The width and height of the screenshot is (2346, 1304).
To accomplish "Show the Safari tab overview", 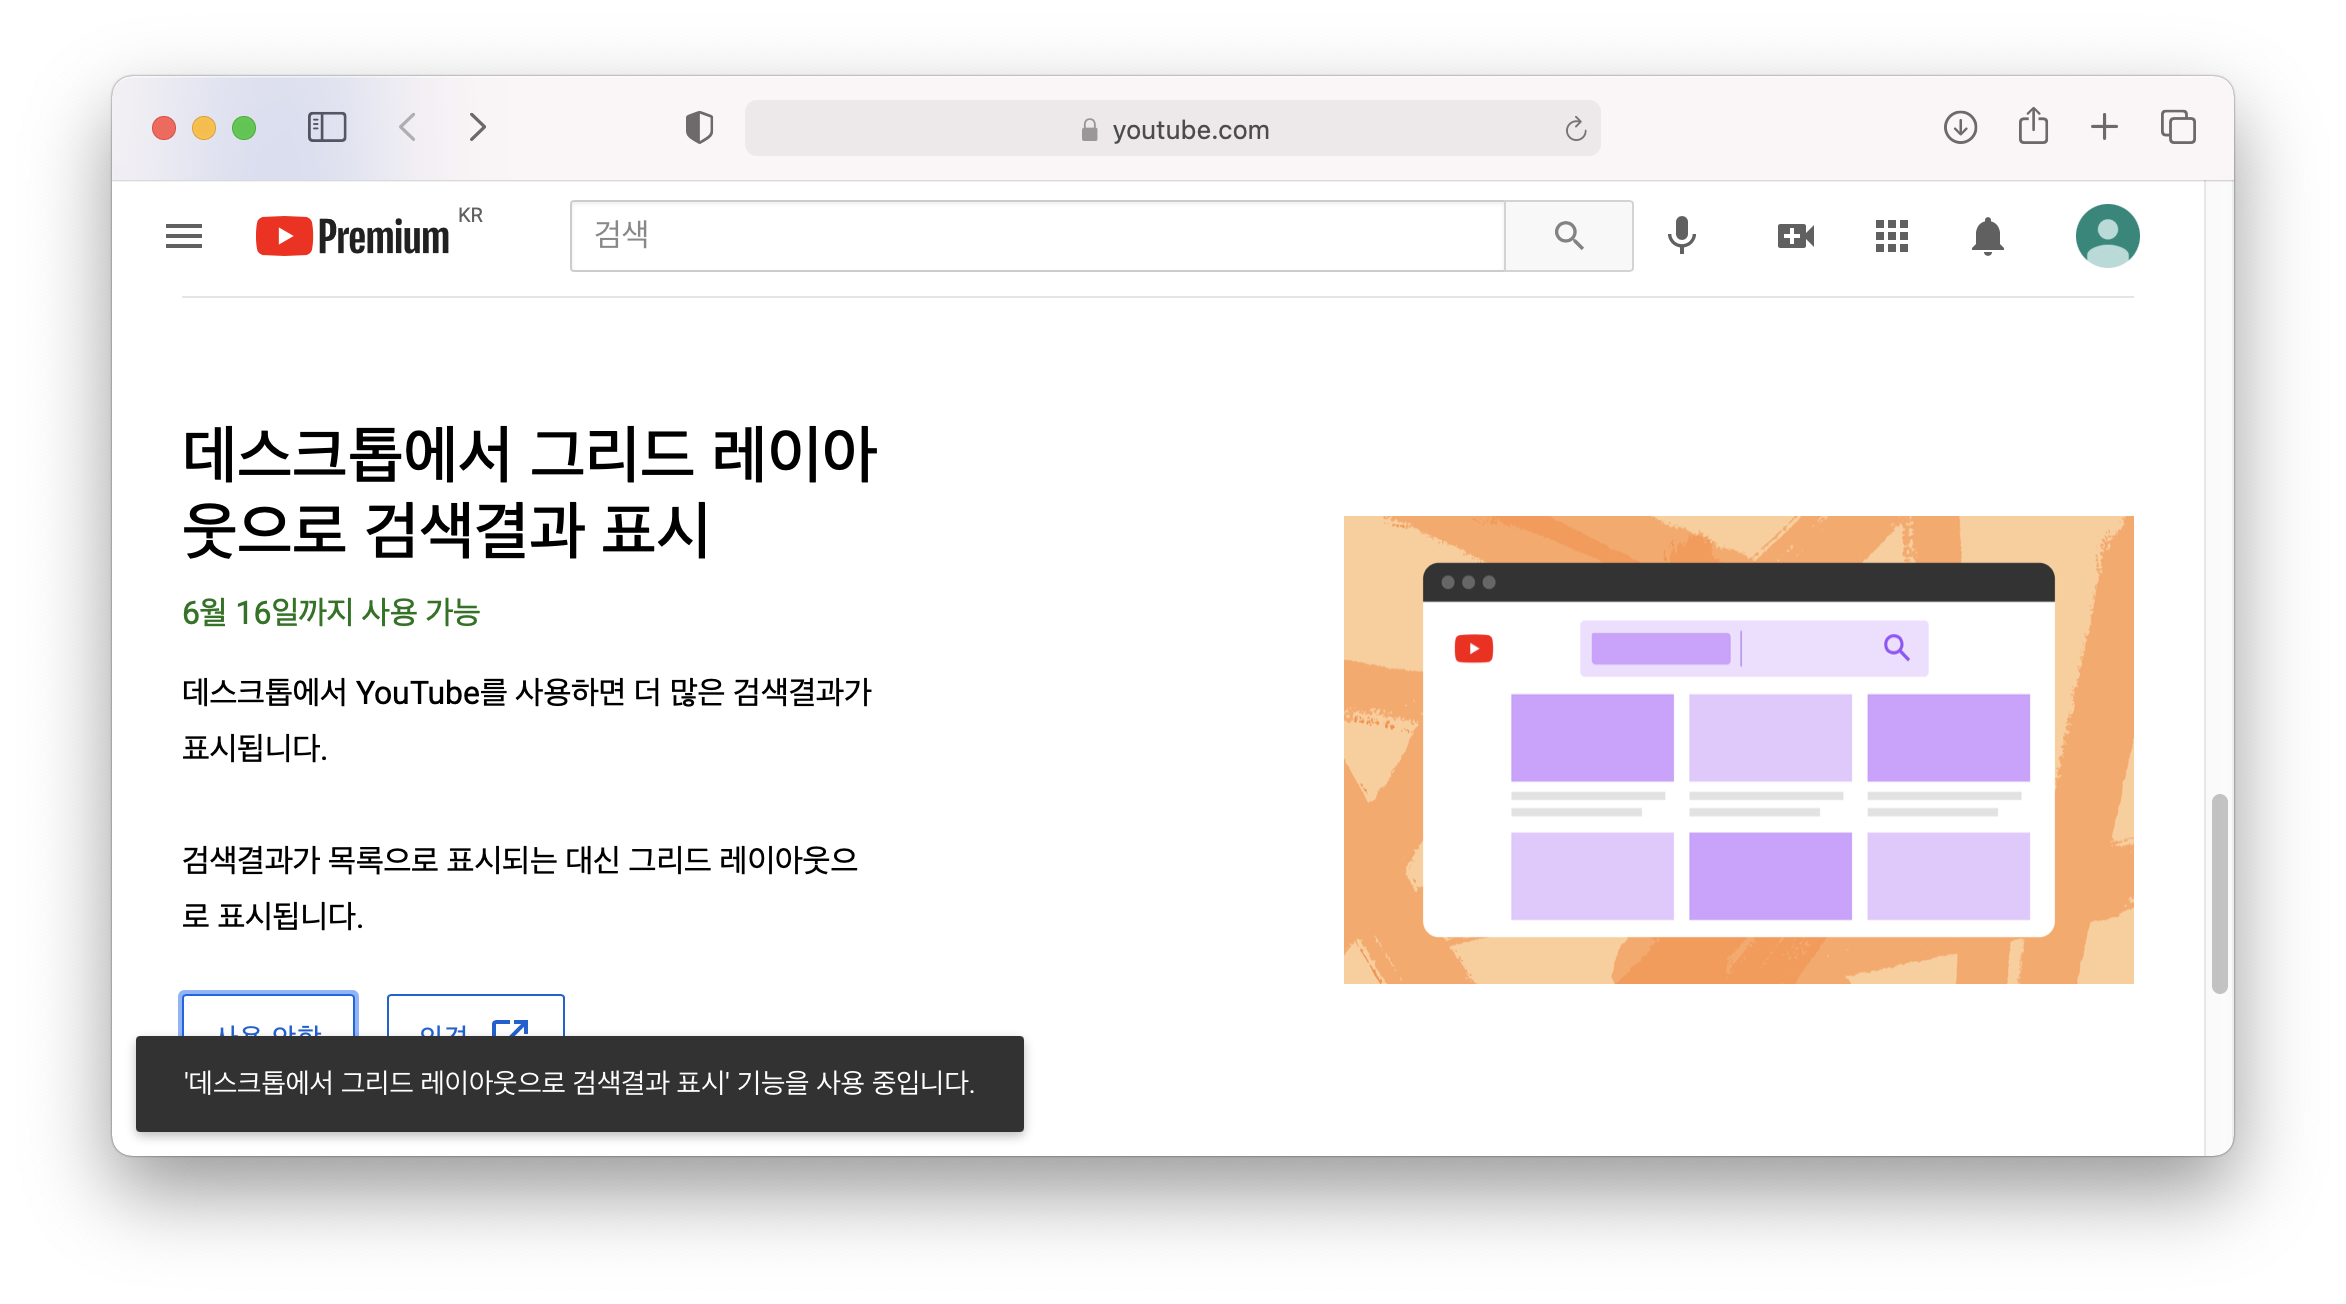I will coord(2178,127).
